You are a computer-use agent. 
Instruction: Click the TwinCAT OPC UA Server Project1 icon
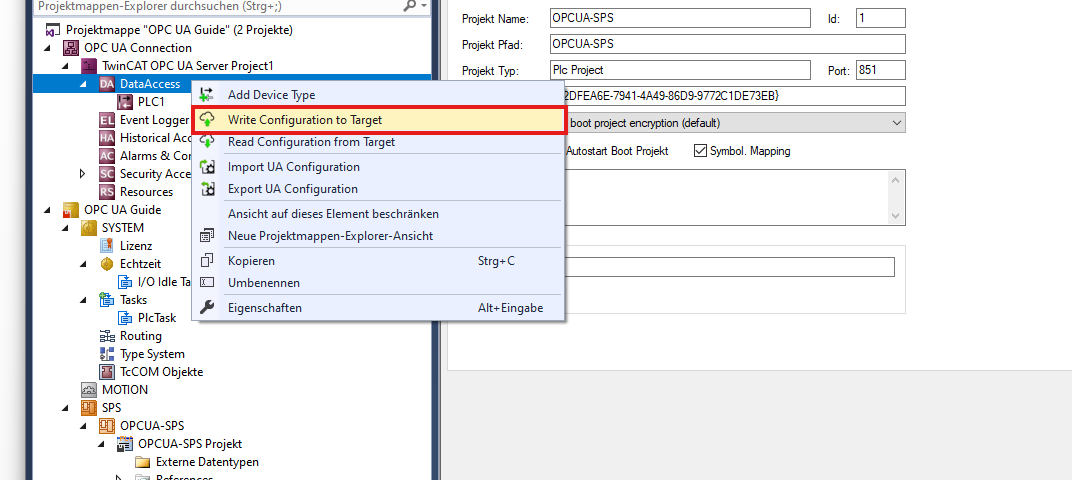point(89,66)
